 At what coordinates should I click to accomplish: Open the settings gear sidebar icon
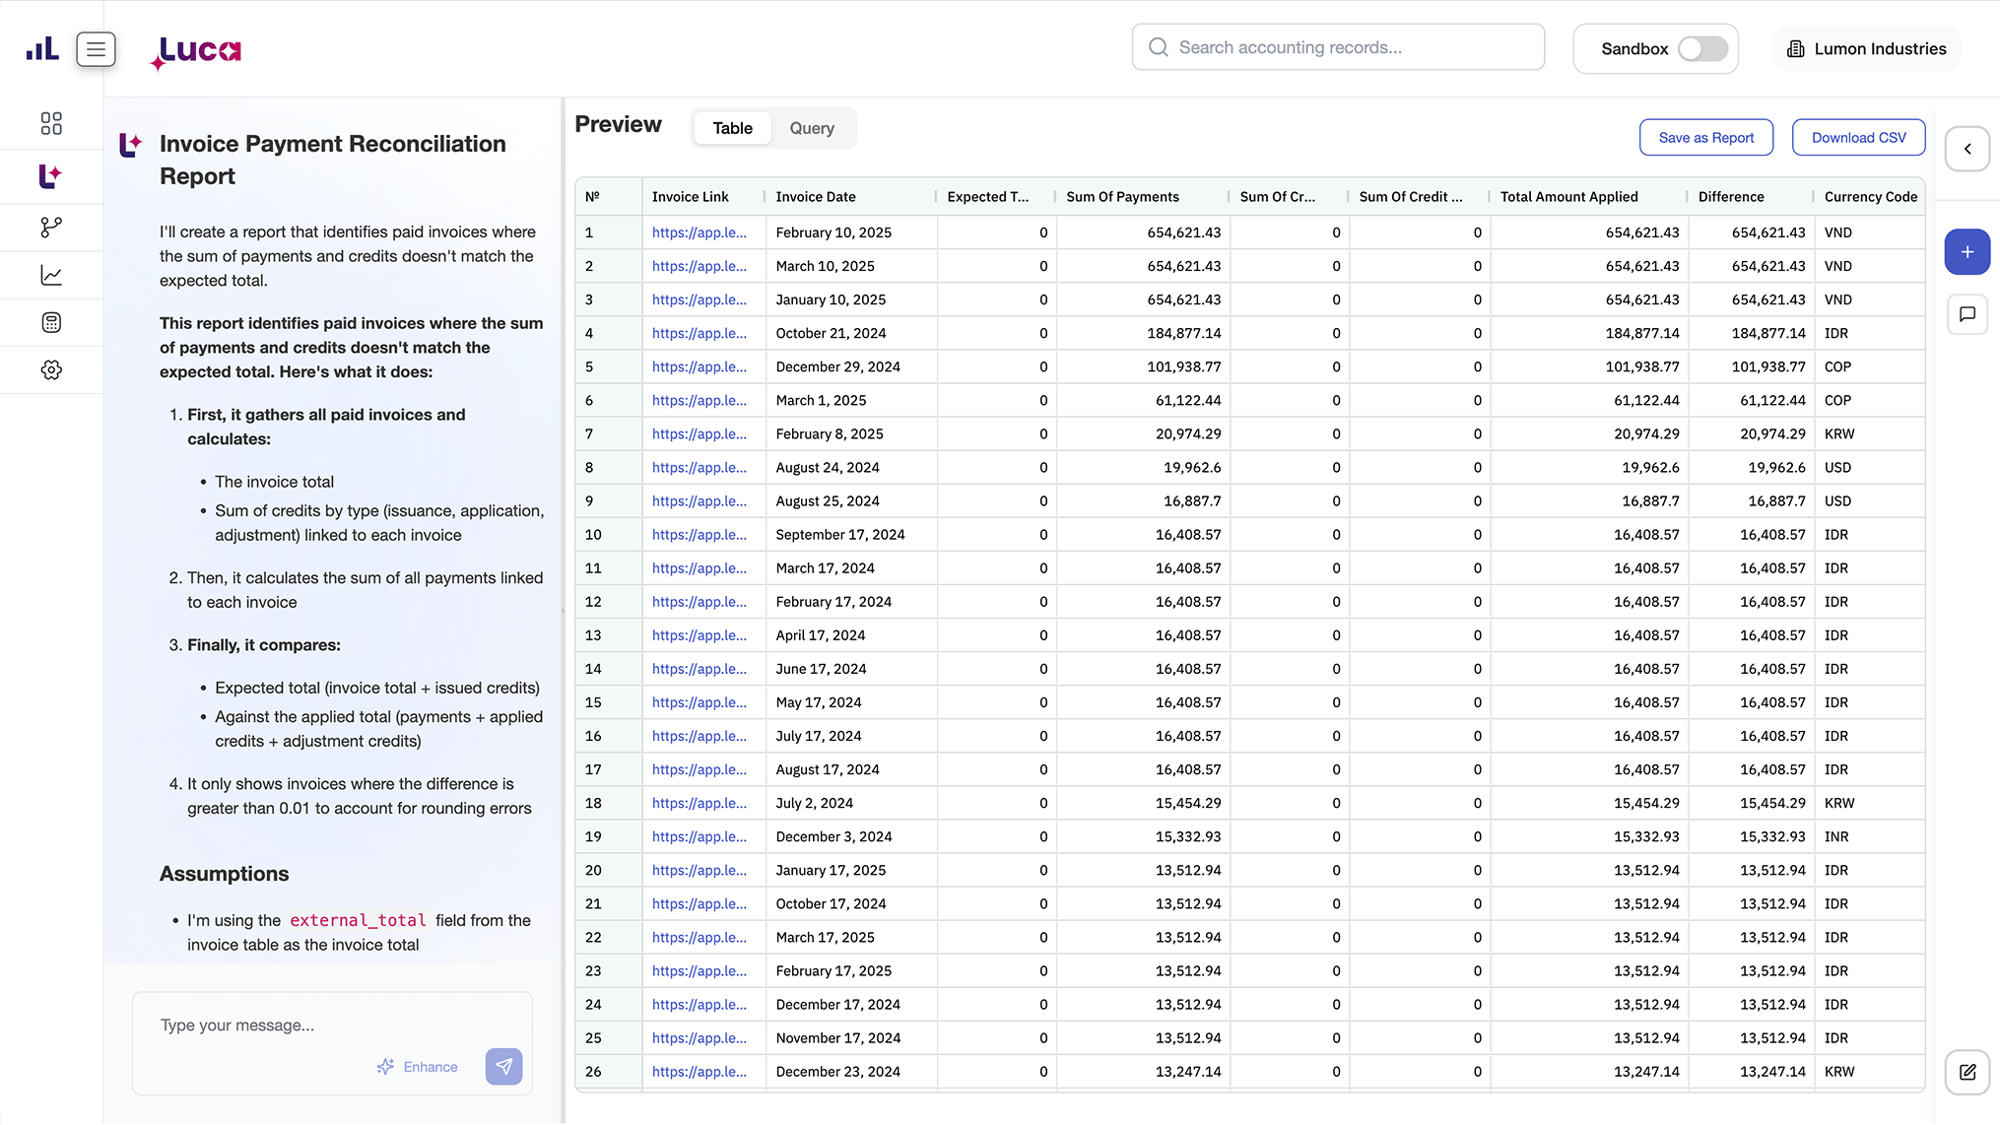[x=51, y=370]
